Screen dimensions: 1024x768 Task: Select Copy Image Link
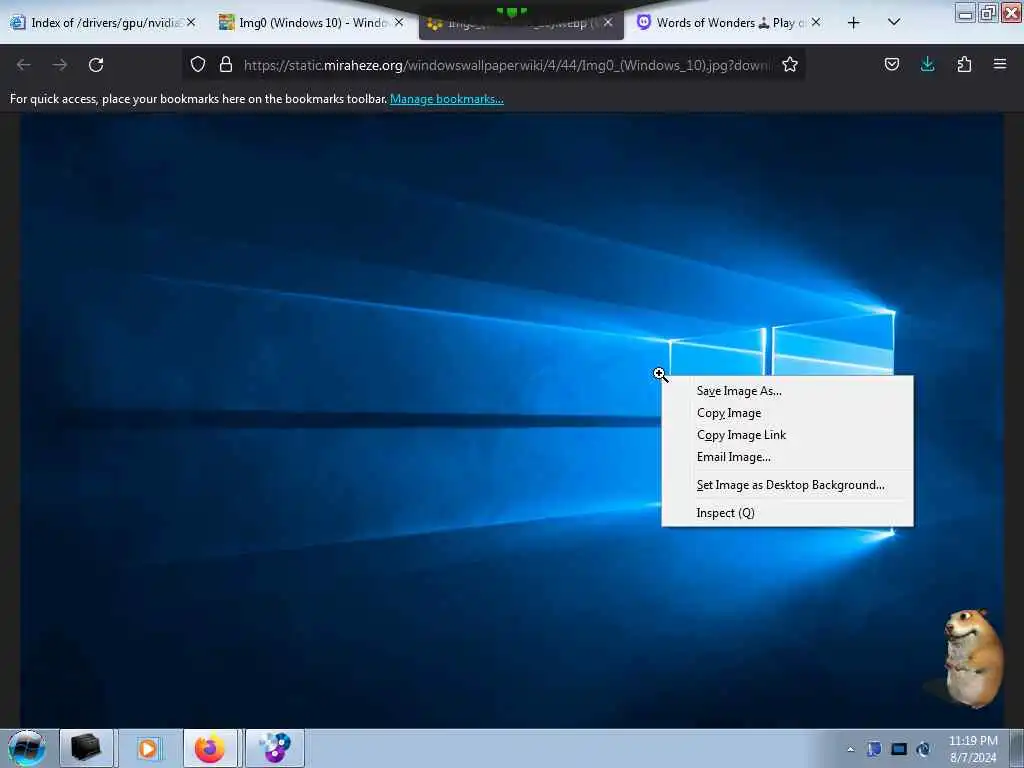[787, 435]
